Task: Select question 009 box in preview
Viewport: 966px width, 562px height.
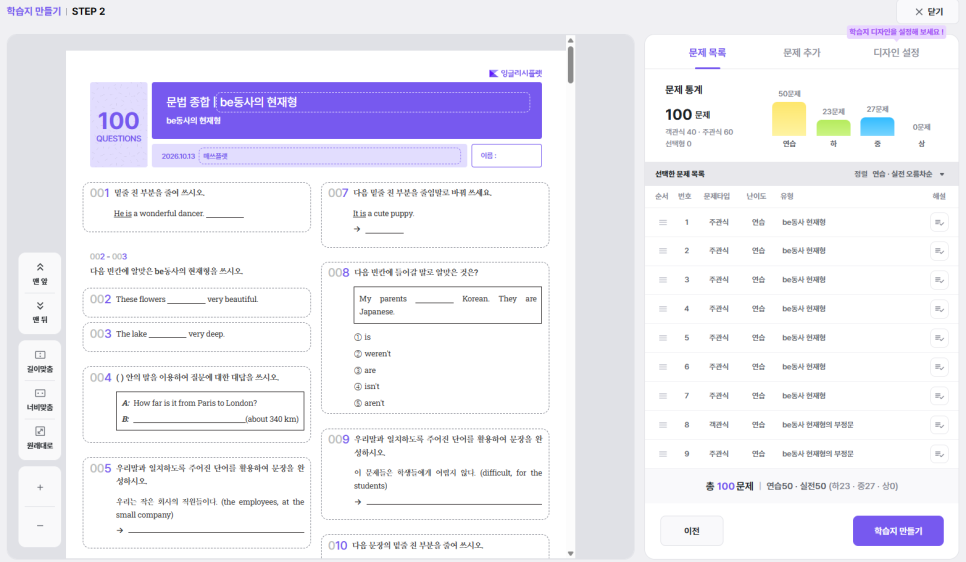Action: click(435, 474)
